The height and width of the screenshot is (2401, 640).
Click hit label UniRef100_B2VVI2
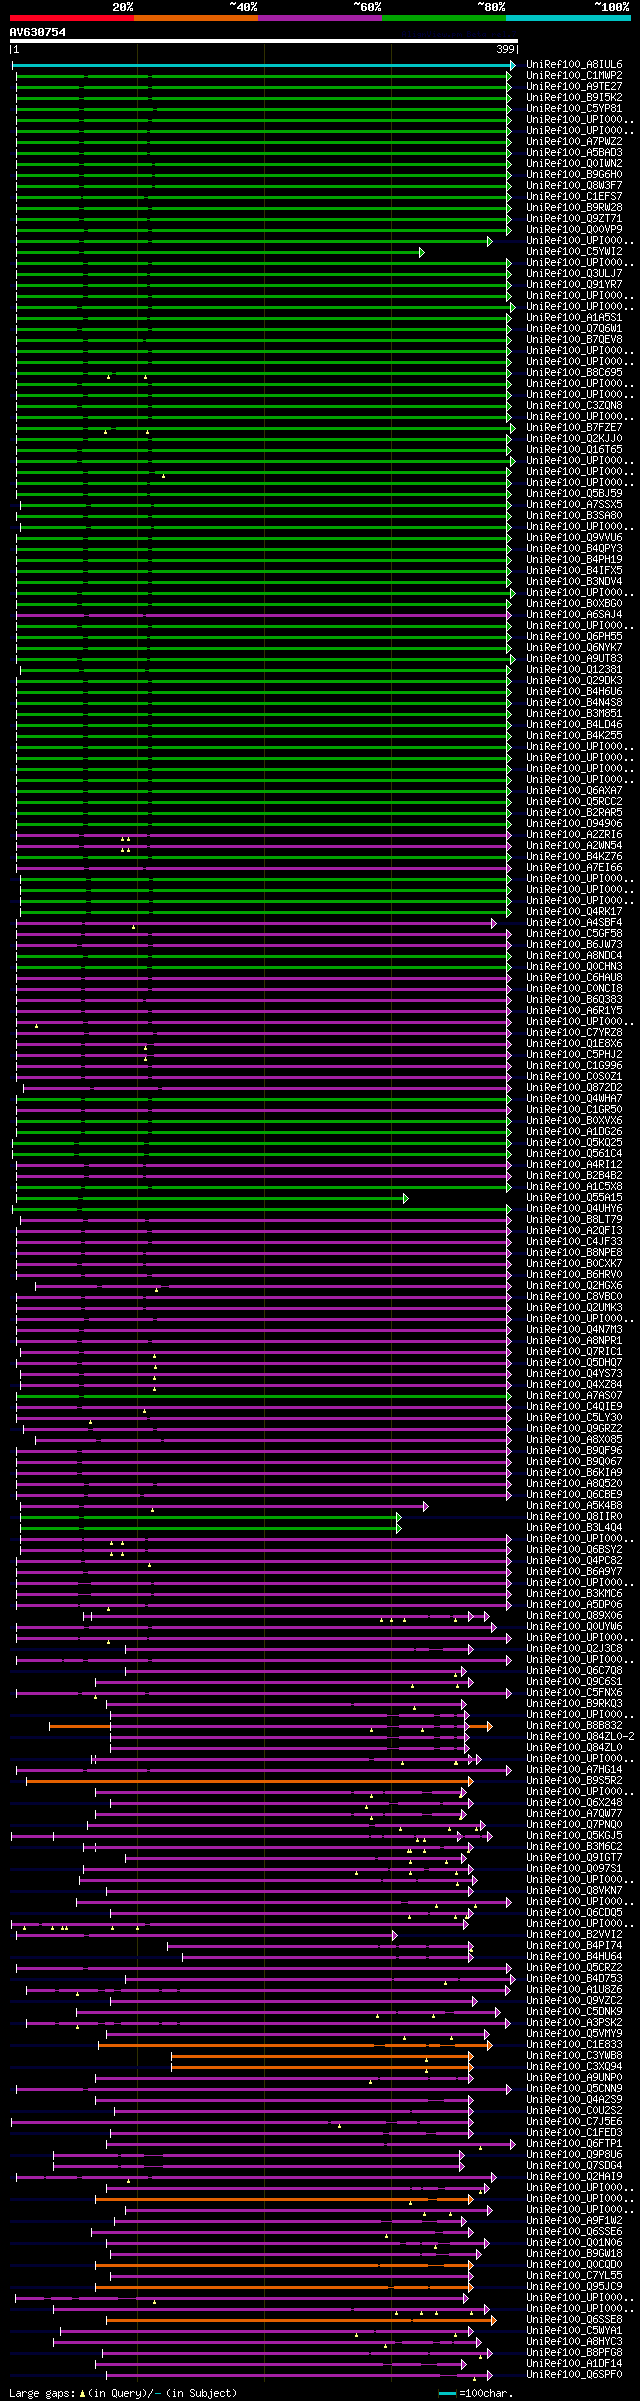[574, 1934]
